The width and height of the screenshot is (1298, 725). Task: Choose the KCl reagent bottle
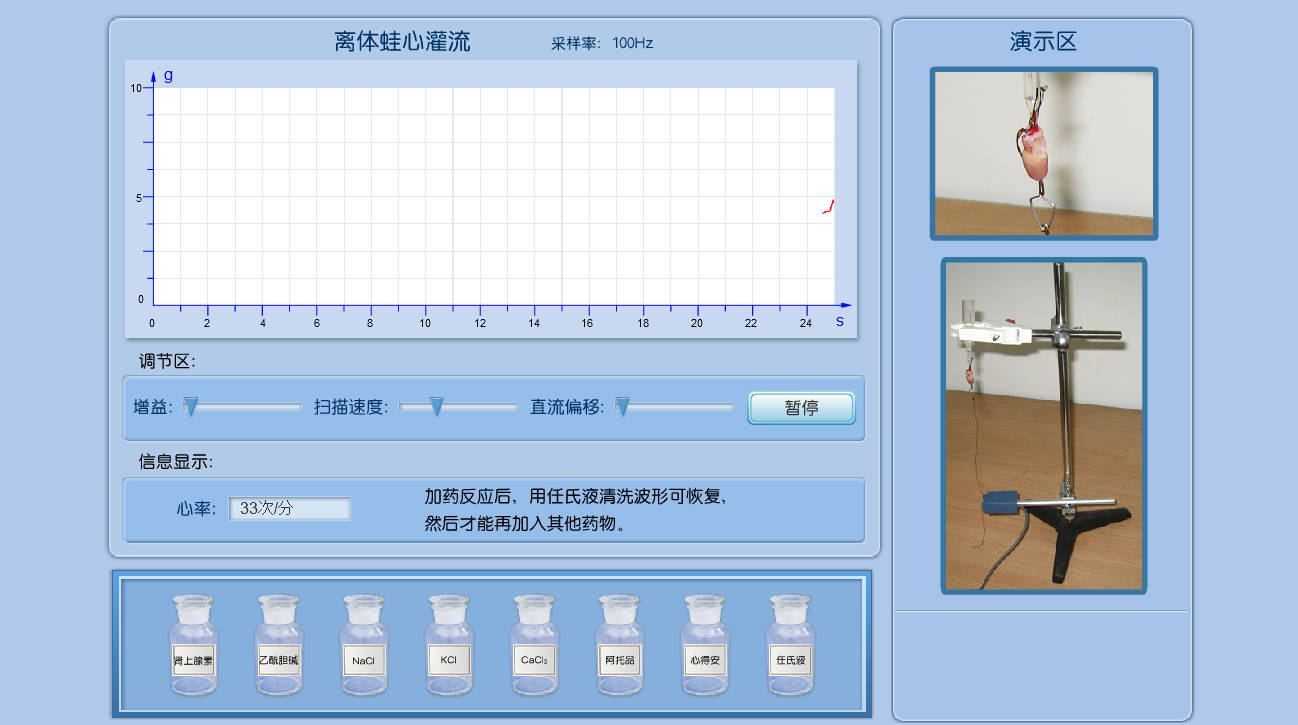(448, 647)
